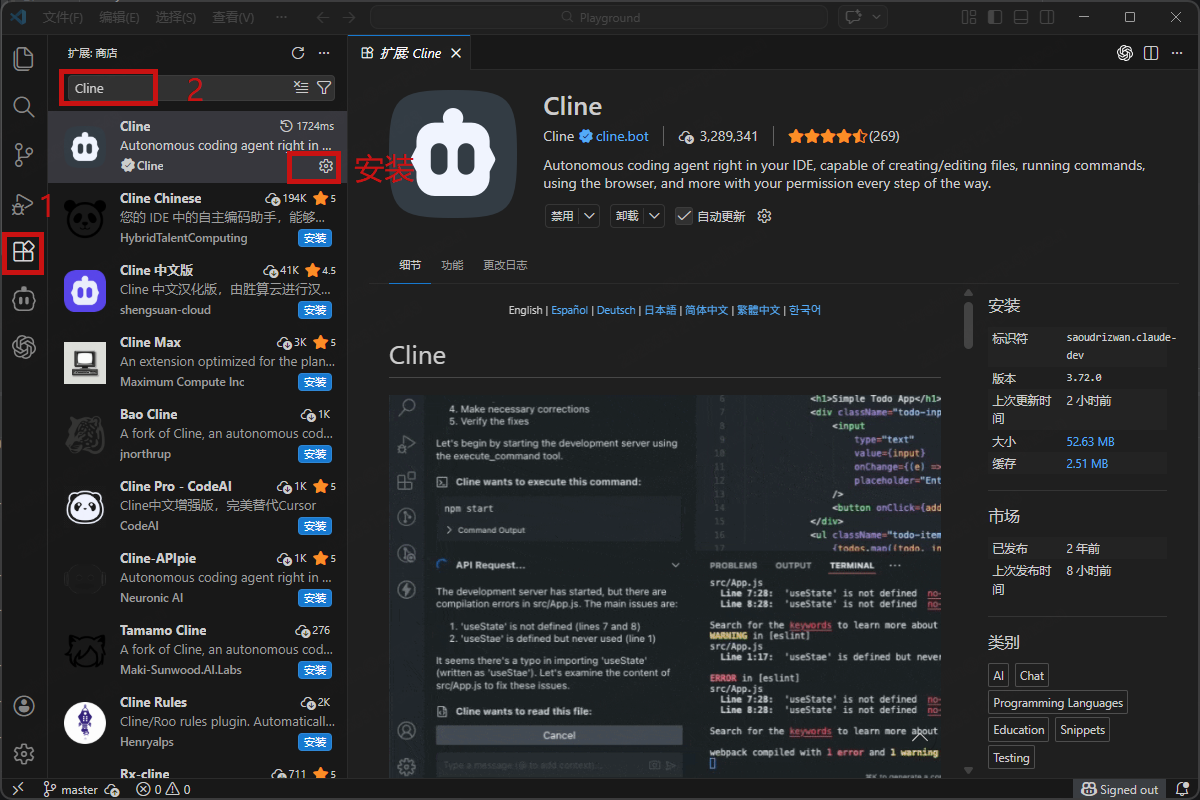Click the star rating (269) on Cline page

tap(844, 136)
